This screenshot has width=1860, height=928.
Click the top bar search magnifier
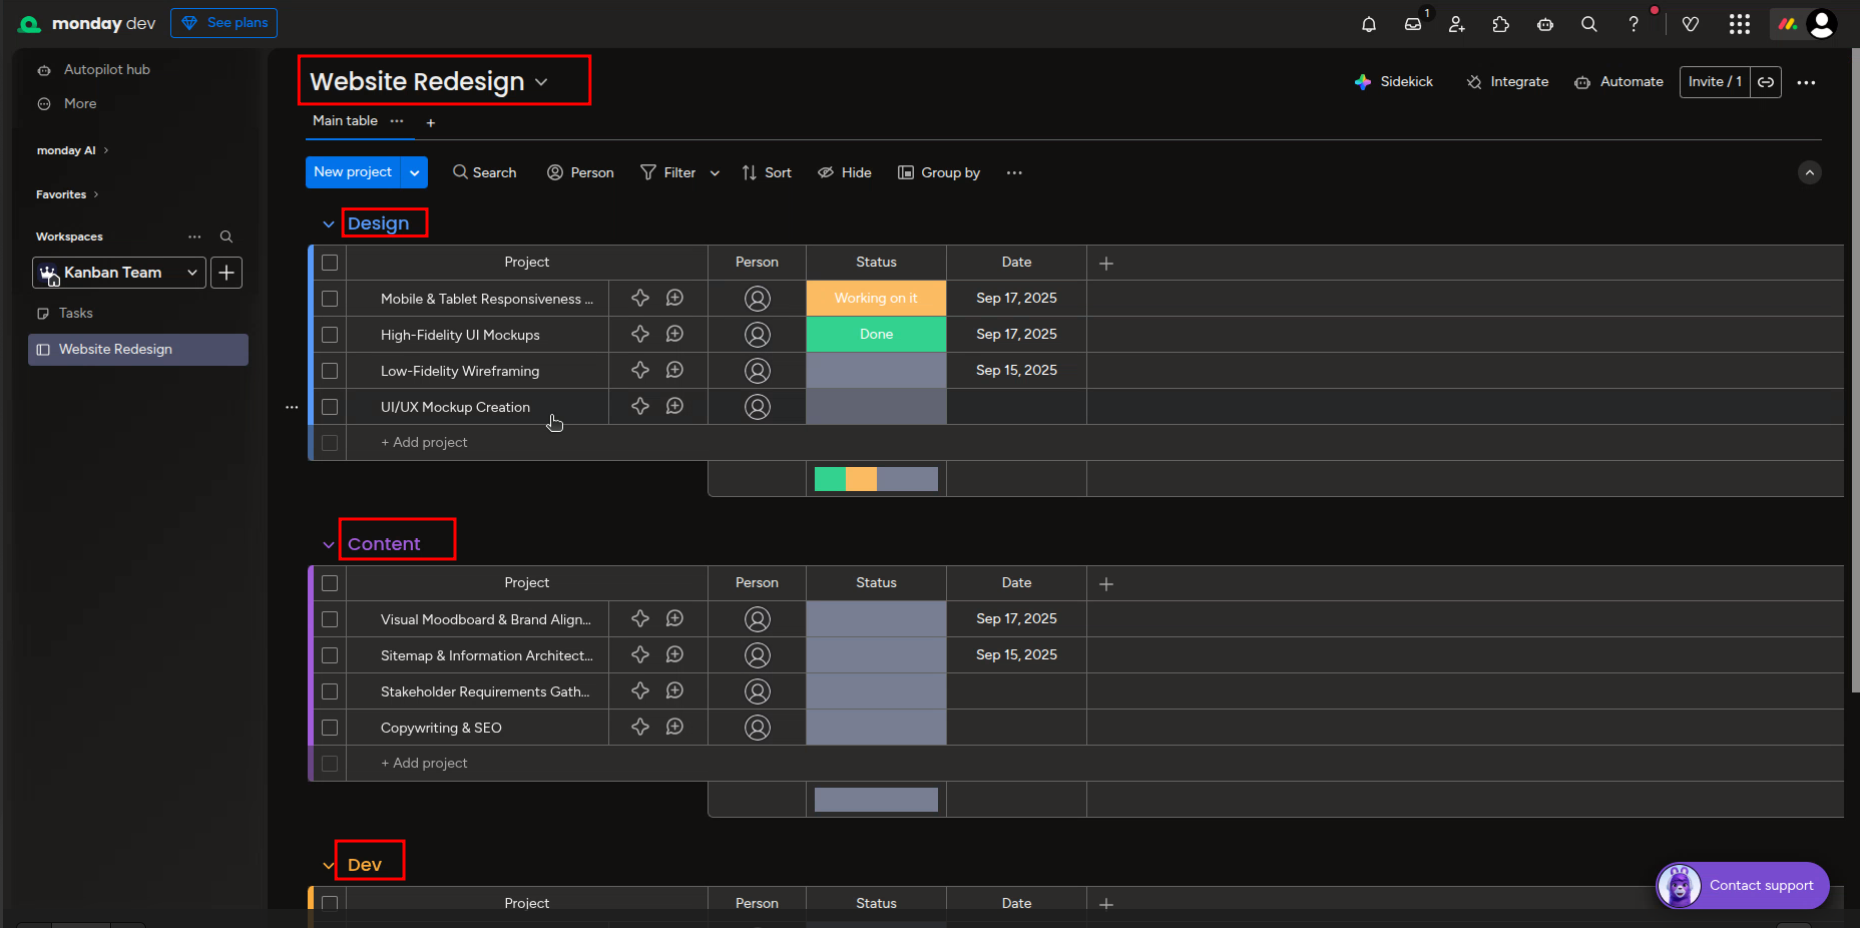(x=1589, y=24)
